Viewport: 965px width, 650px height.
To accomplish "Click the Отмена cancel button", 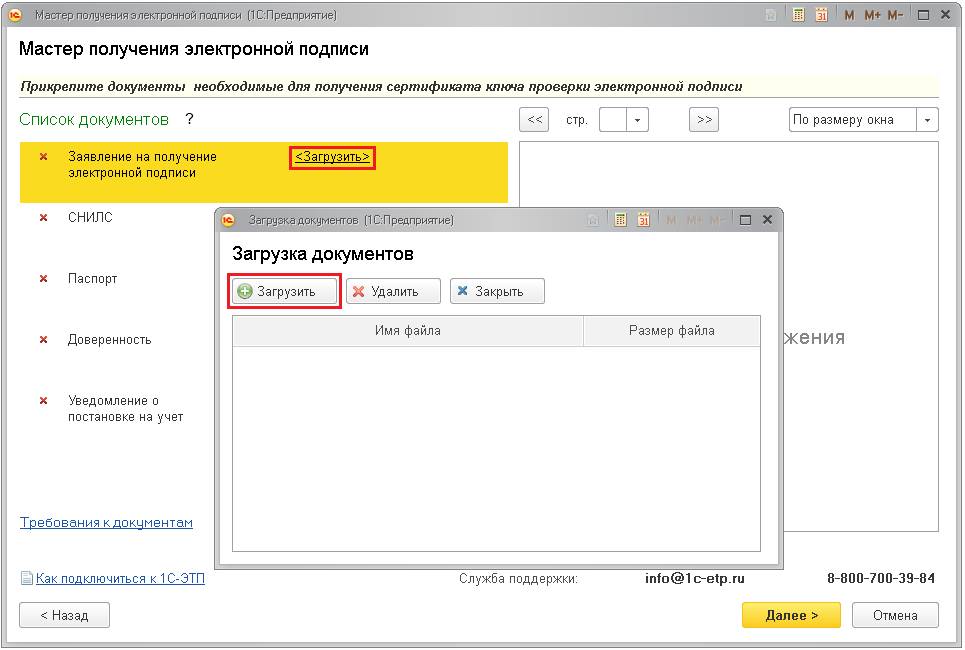I will pyautogui.click(x=895, y=615).
